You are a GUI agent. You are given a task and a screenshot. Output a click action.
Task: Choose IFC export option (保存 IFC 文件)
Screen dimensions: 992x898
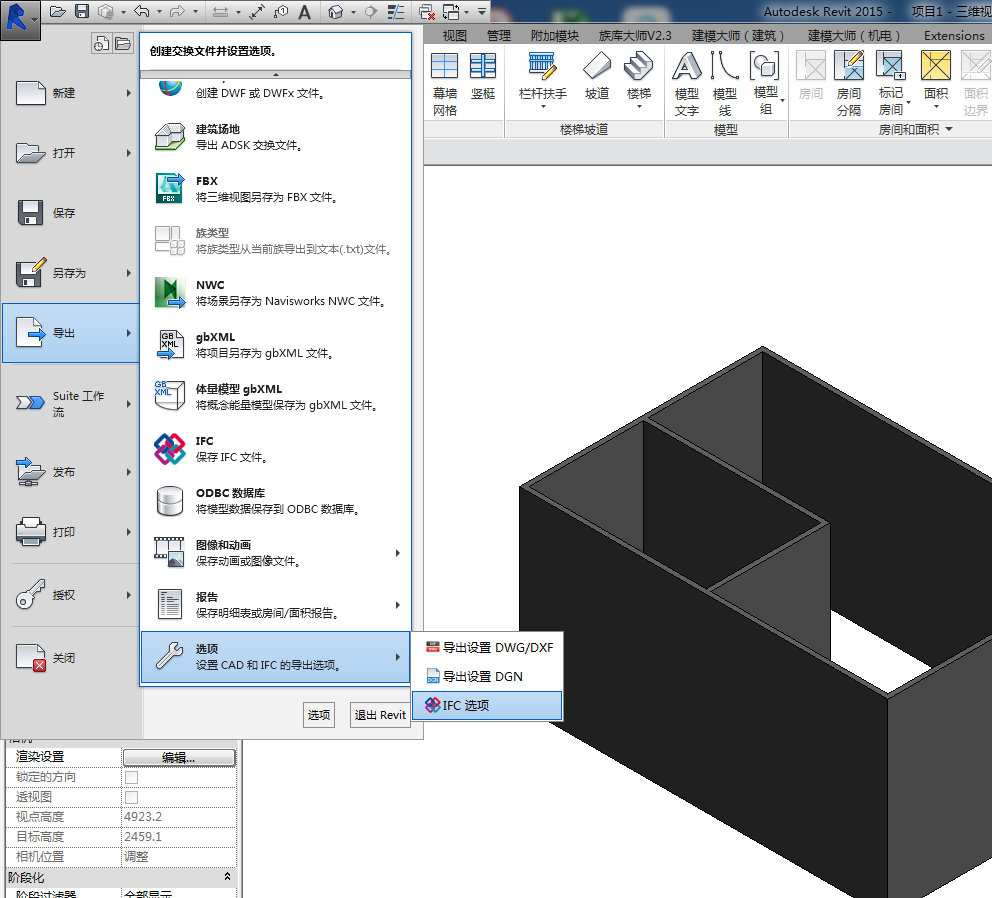[x=275, y=449]
